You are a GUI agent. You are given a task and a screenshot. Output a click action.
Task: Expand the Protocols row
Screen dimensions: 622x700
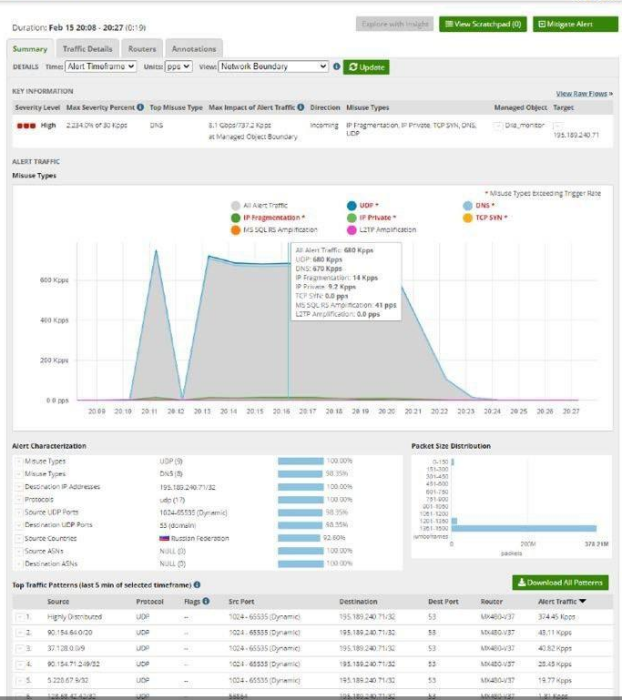coord(19,500)
